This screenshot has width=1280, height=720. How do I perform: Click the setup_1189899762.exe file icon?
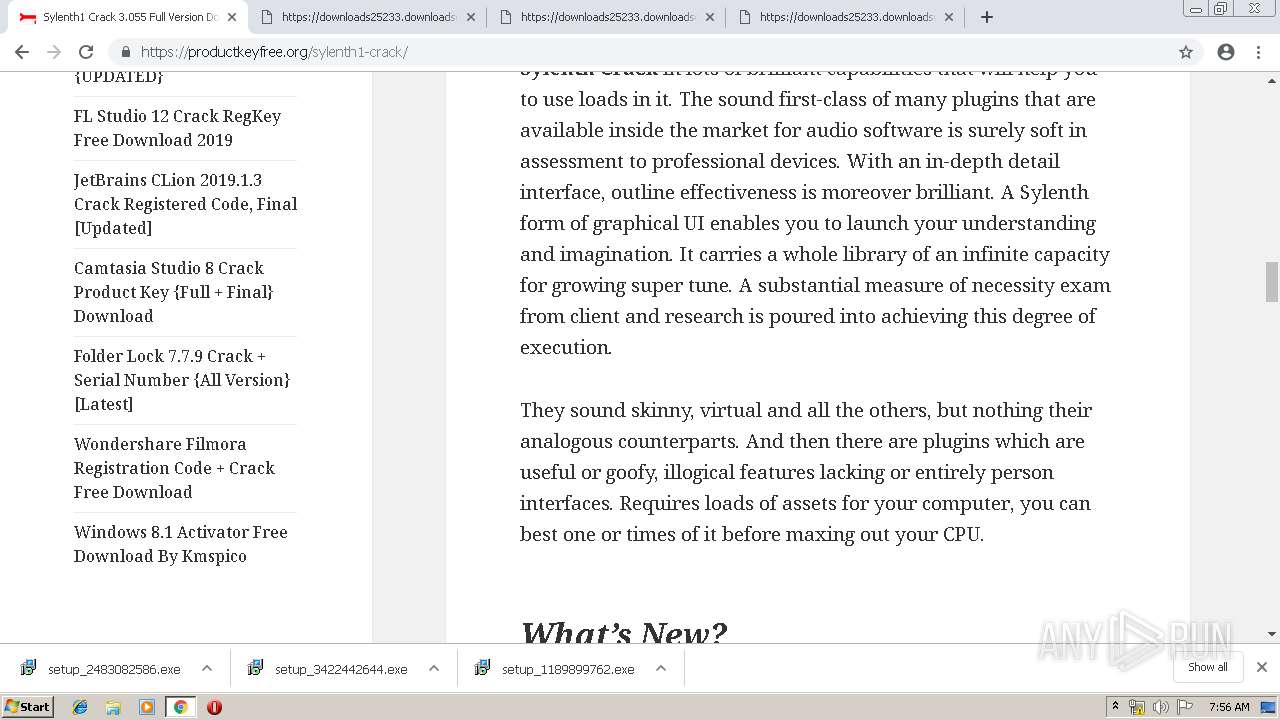[x=482, y=668]
